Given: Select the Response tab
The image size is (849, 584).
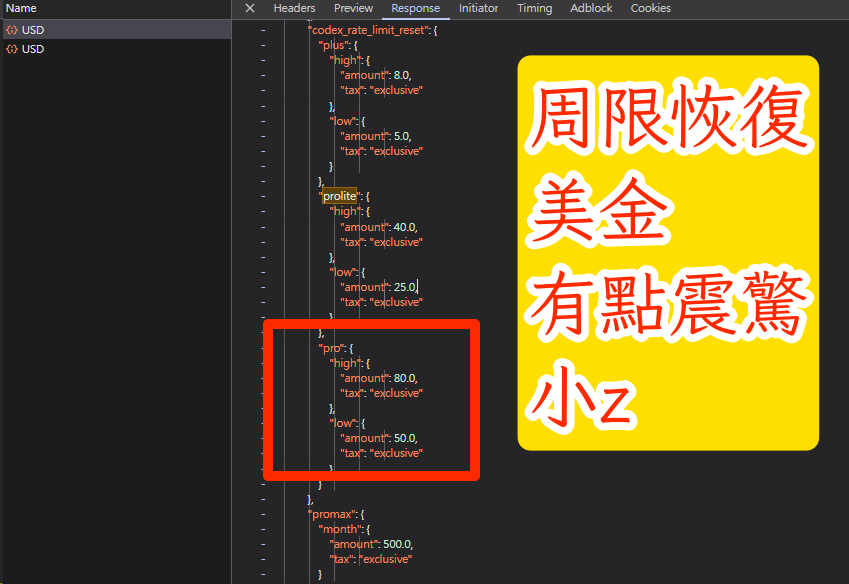Looking at the screenshot, I should pos(415,8).
